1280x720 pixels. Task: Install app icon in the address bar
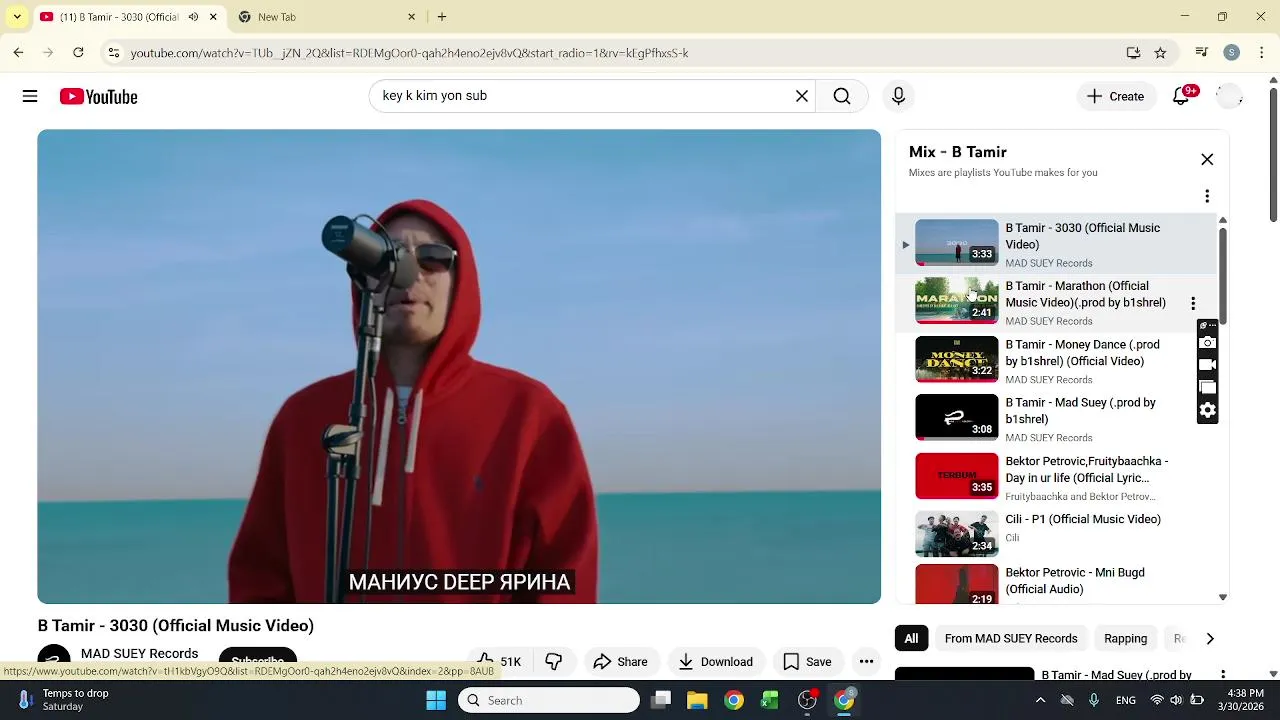click(x=1133, y=53)
